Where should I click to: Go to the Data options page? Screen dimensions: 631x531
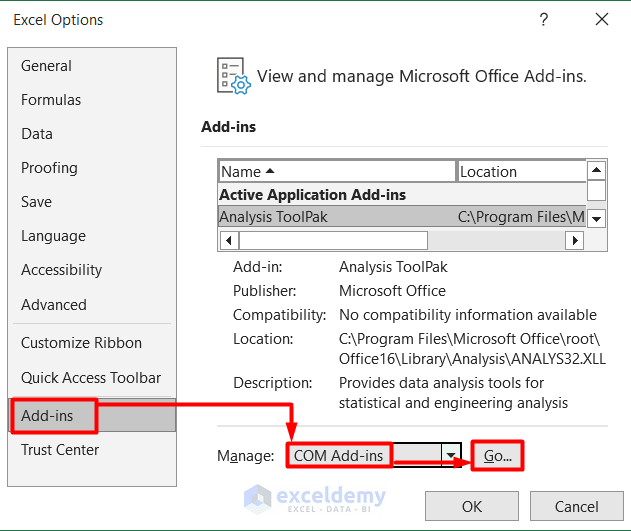[x=37, y=134]
